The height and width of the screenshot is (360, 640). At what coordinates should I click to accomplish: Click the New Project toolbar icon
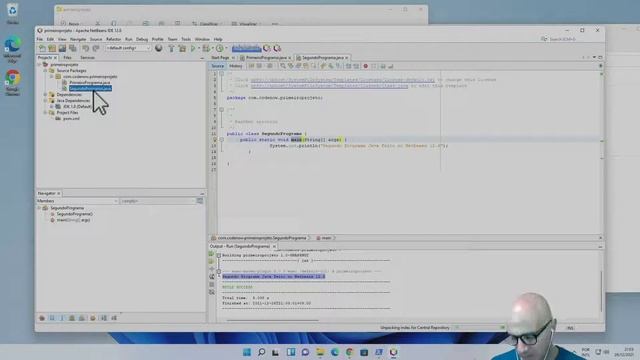52,49
